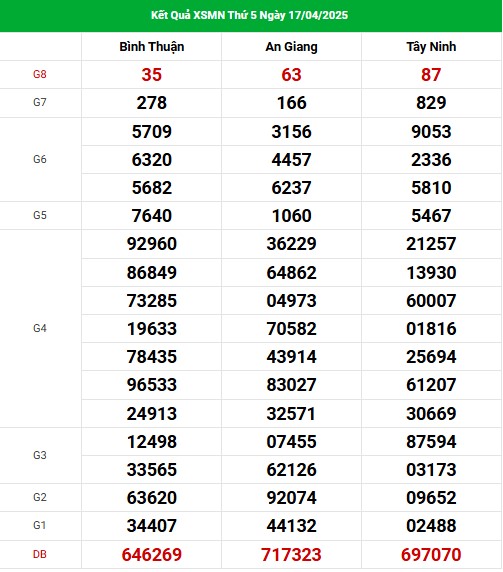Click the red G8 number 63
The width and height of the screenshot is (503, 572).
291,75
